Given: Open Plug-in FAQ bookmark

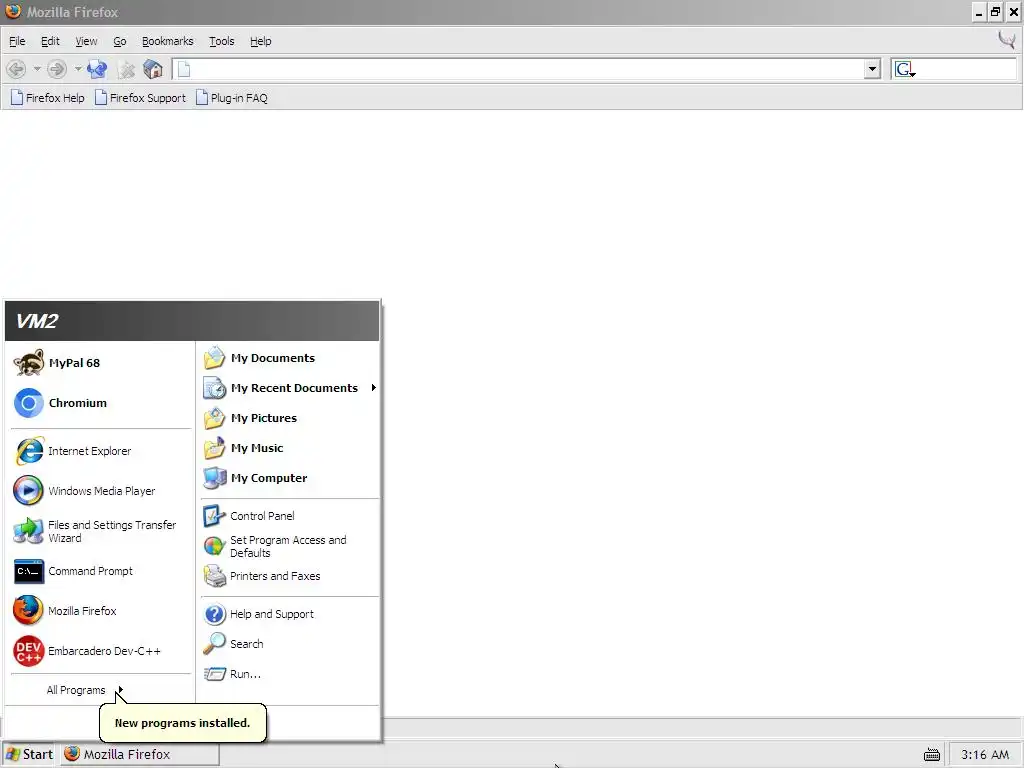Looking at the screenshot, I should point(232,98).
